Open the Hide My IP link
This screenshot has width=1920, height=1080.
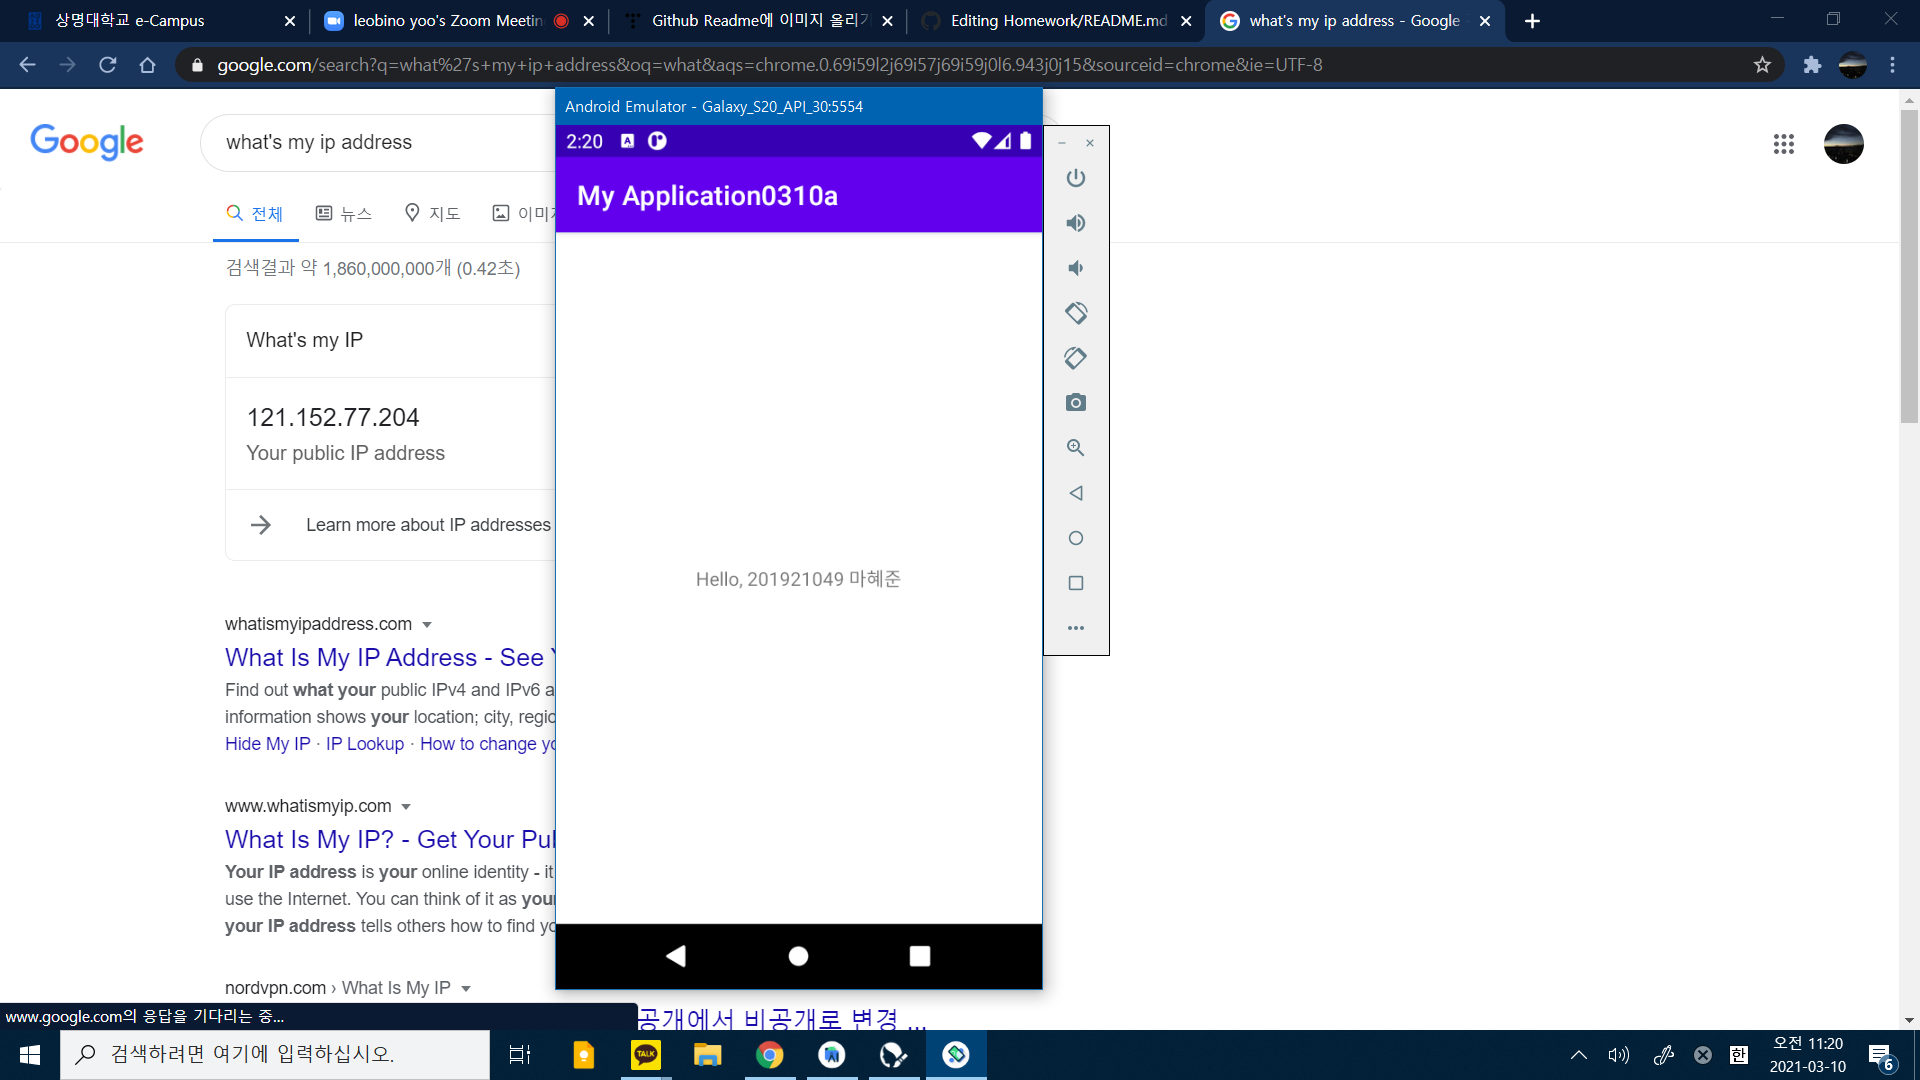click(267, 744)
